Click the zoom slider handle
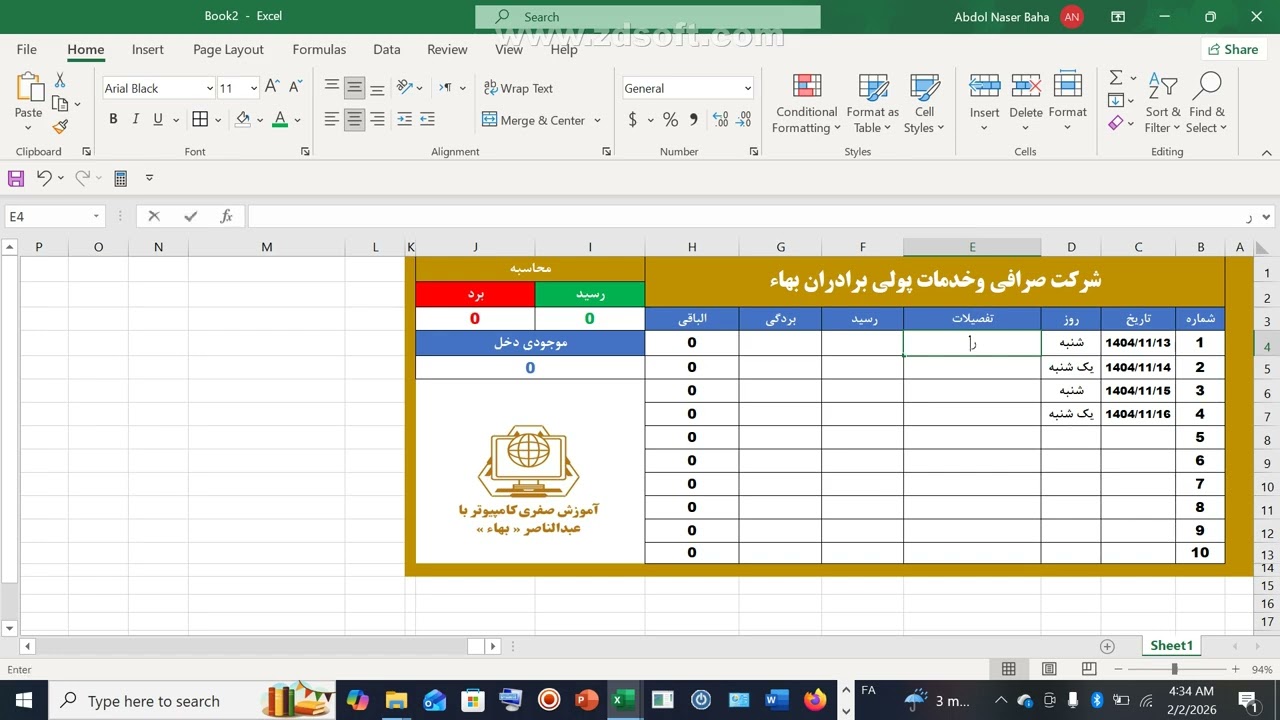The height and width of the screenshot is (720, 1280). (x=1175, y=669)
